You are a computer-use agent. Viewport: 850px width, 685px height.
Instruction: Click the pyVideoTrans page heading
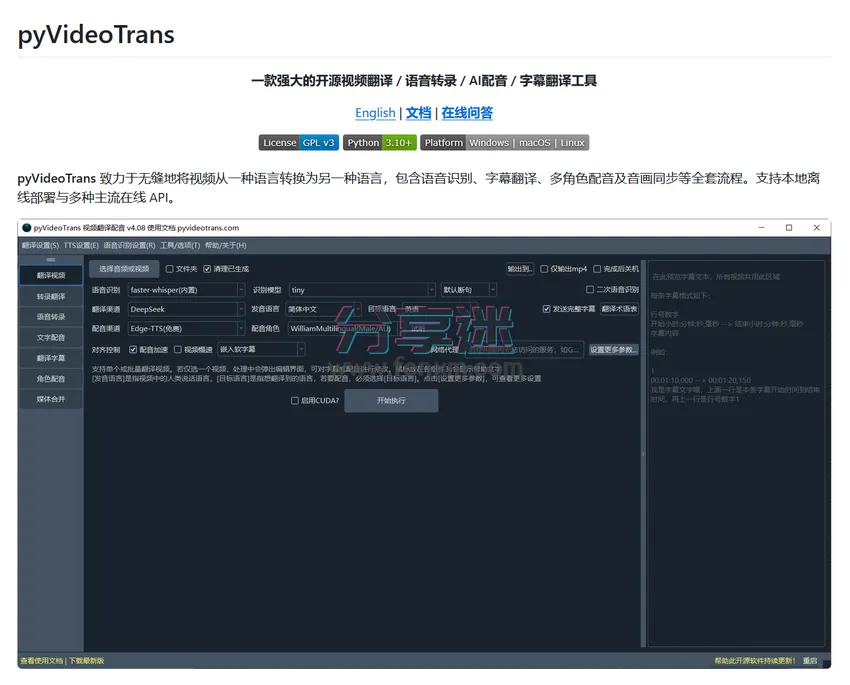coord(96,35)
